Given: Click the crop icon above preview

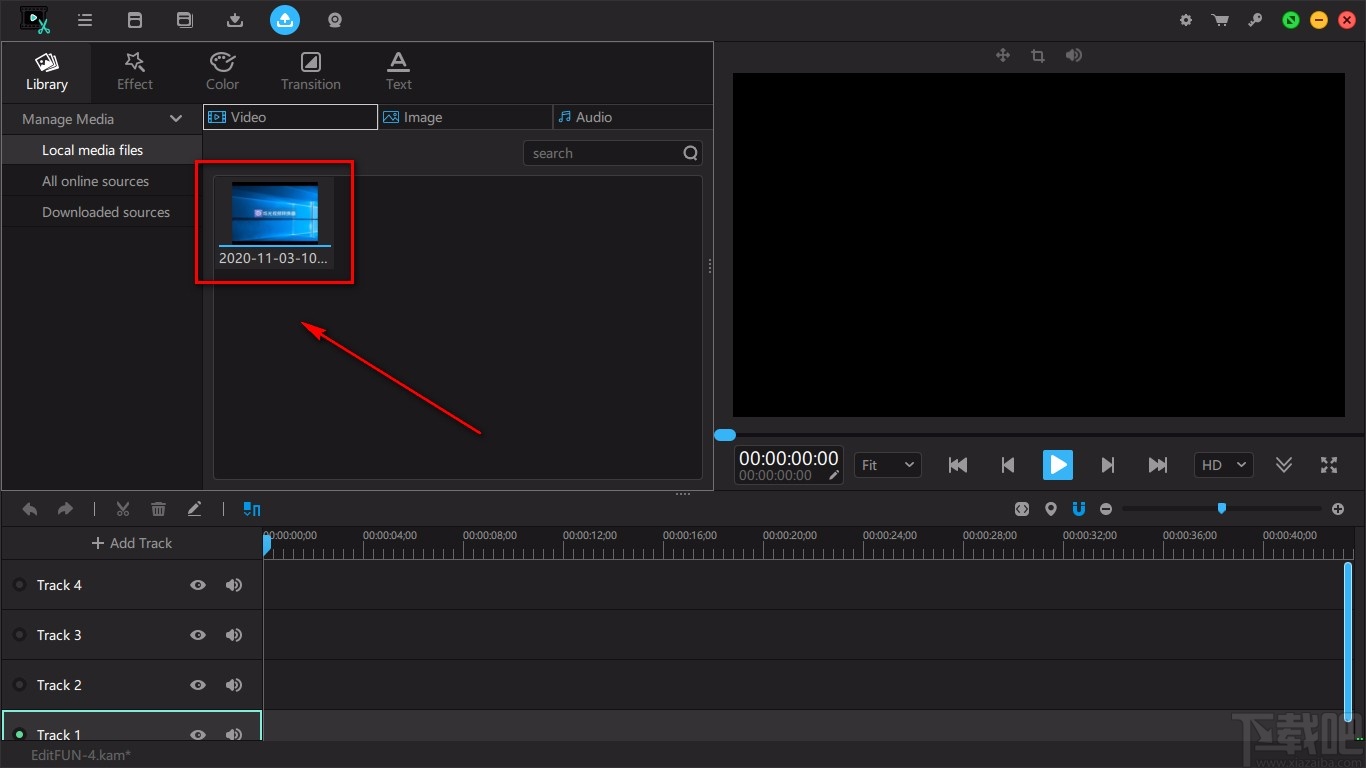Looking at the screenshot, I should point(1038,56).
